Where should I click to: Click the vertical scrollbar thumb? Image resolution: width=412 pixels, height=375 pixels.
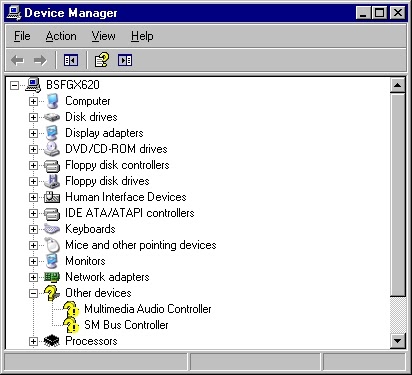397,195
